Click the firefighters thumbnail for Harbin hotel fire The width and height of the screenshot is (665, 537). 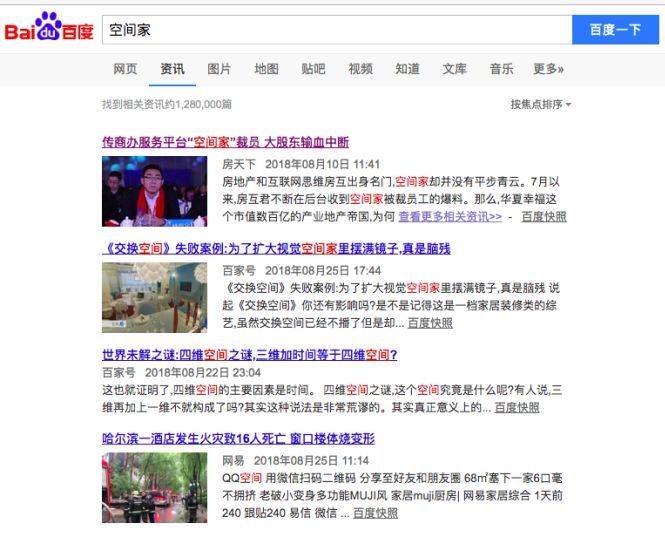coord(154,488)
